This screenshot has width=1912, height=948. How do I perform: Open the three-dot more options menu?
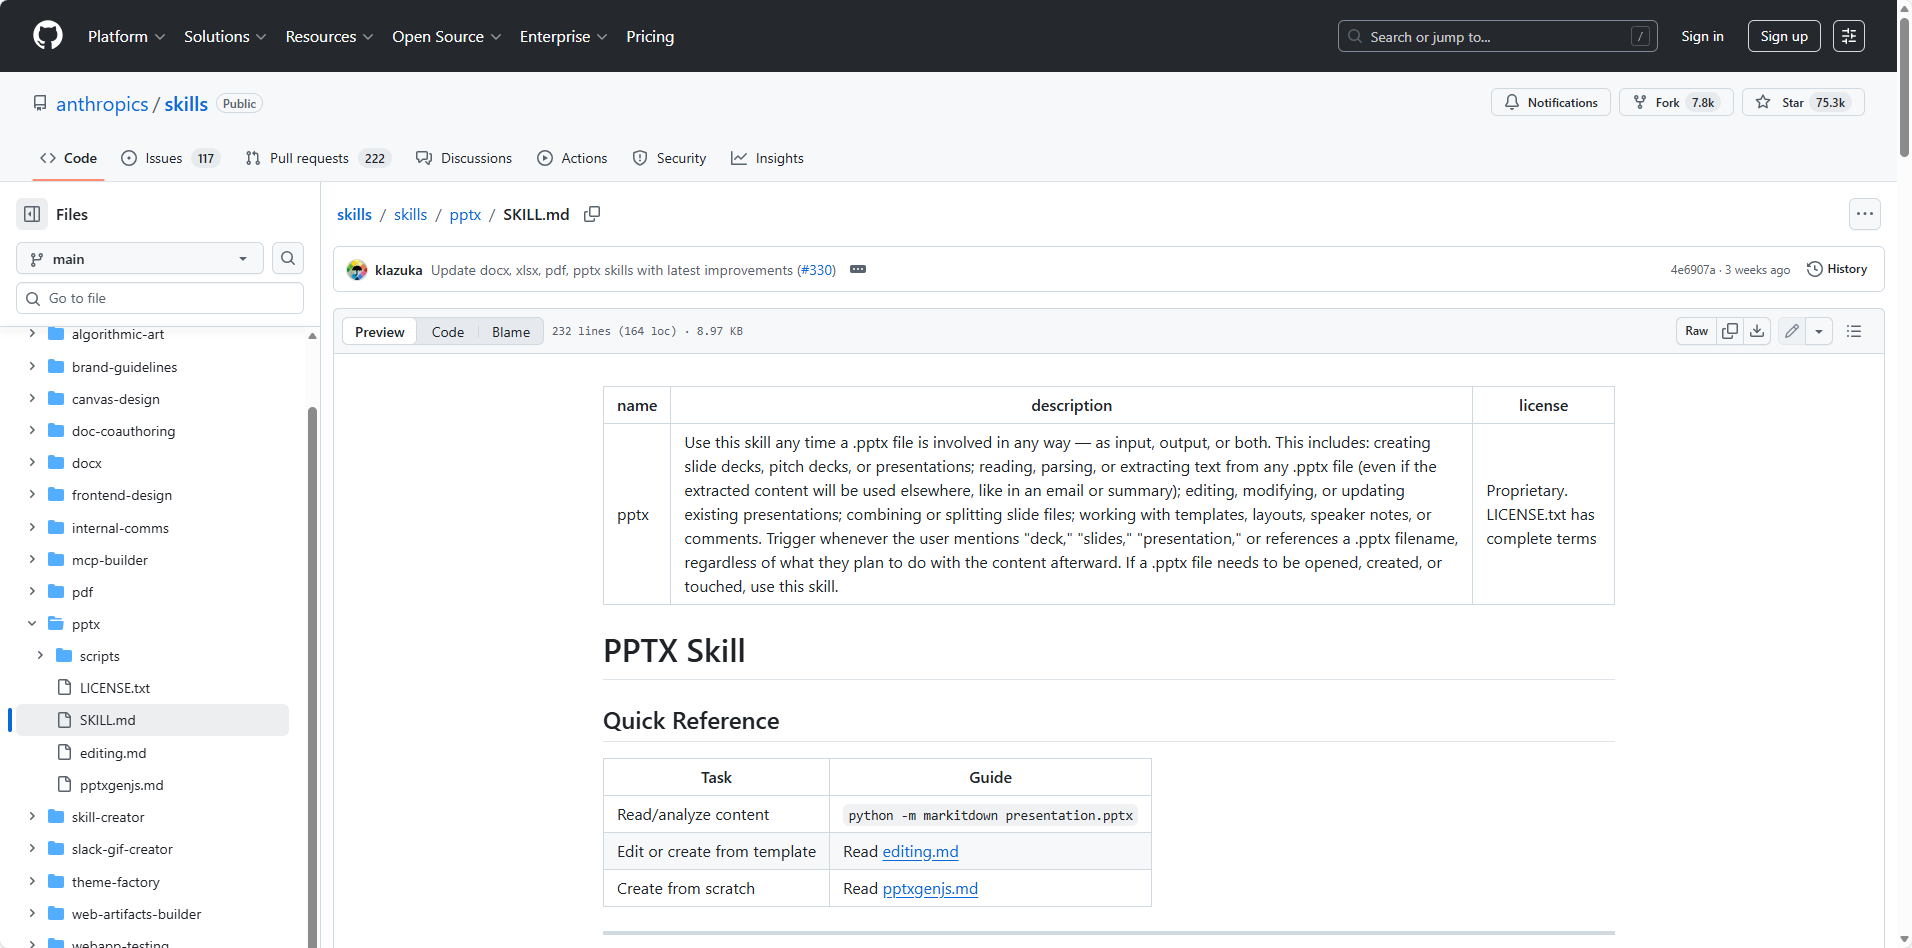click(x=1864, y=214)
